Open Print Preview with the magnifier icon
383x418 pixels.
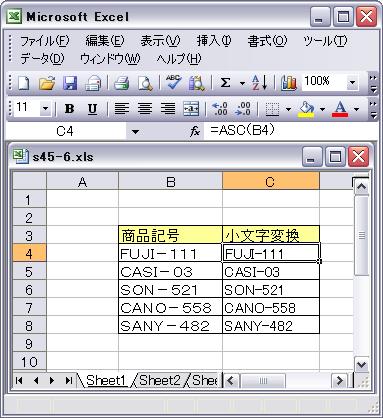(x=145, y=83)
